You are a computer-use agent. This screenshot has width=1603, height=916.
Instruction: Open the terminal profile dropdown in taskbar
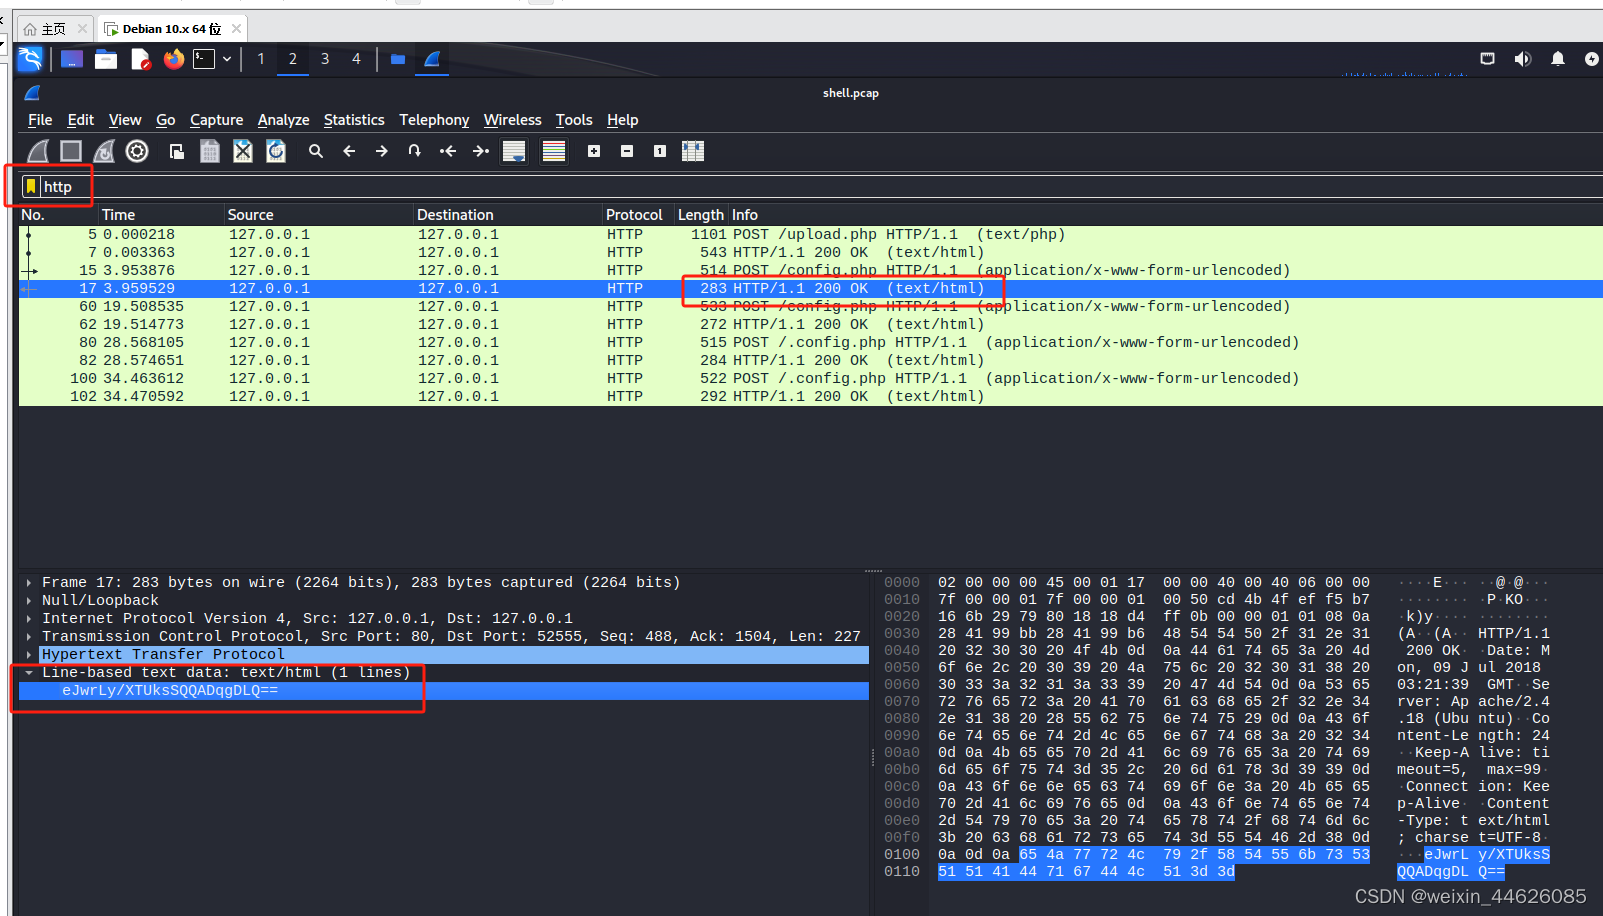coord(227,59)
